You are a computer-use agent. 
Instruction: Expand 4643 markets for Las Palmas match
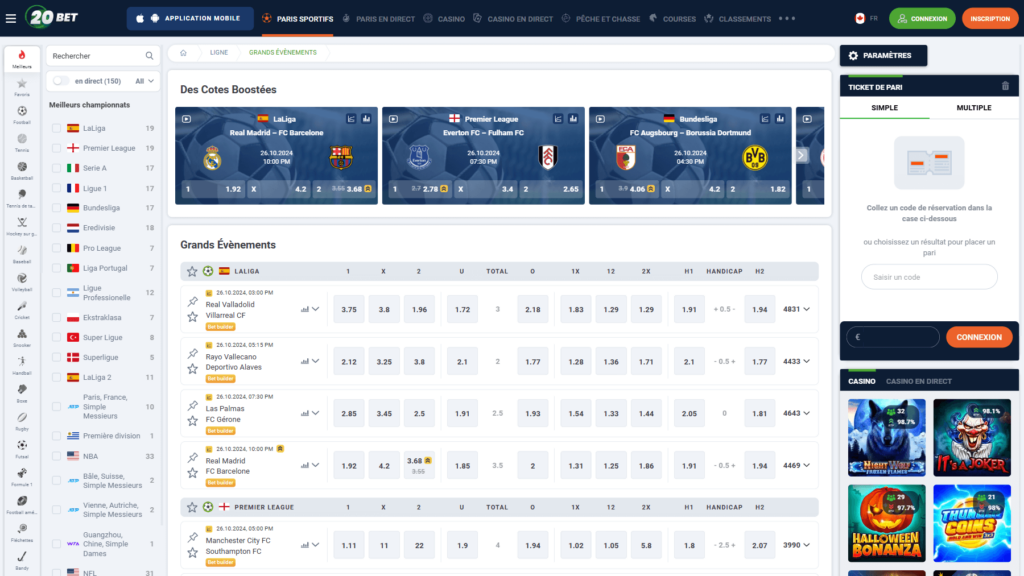[x=797, y=413]
